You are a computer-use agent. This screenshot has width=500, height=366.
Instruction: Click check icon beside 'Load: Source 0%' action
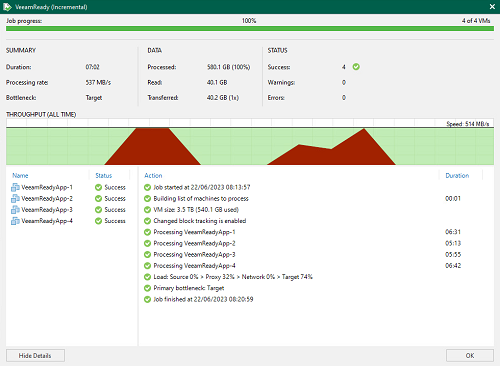coord(147,277)
